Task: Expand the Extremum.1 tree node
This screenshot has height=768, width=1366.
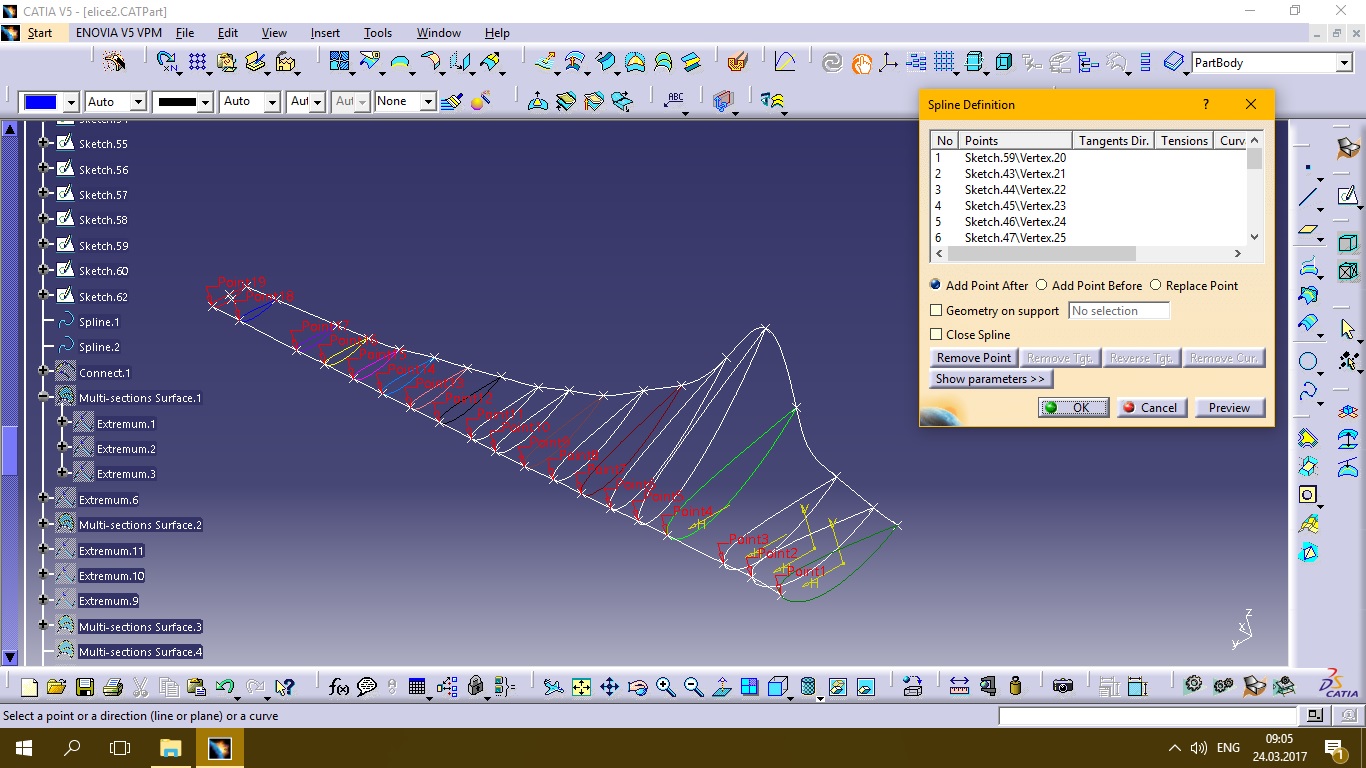Action: point(62,424)
